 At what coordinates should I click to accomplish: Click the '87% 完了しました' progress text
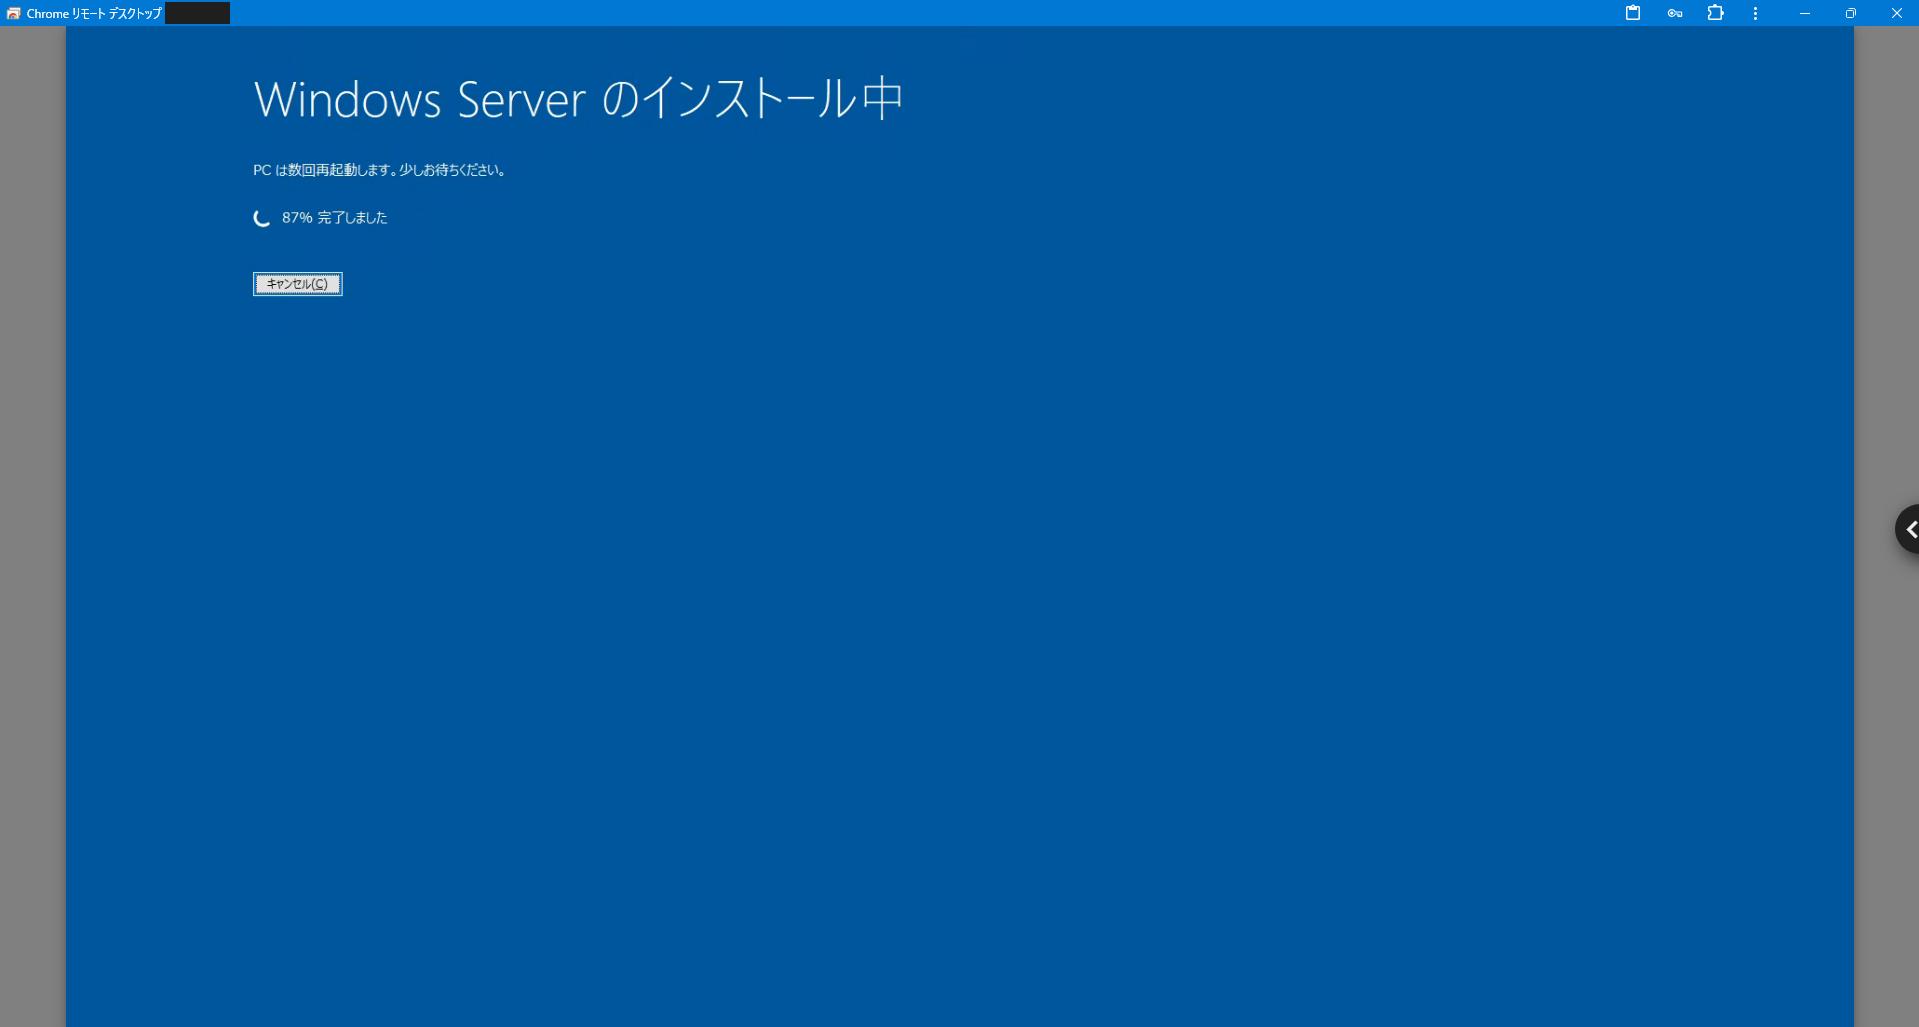tap(334, 218)
